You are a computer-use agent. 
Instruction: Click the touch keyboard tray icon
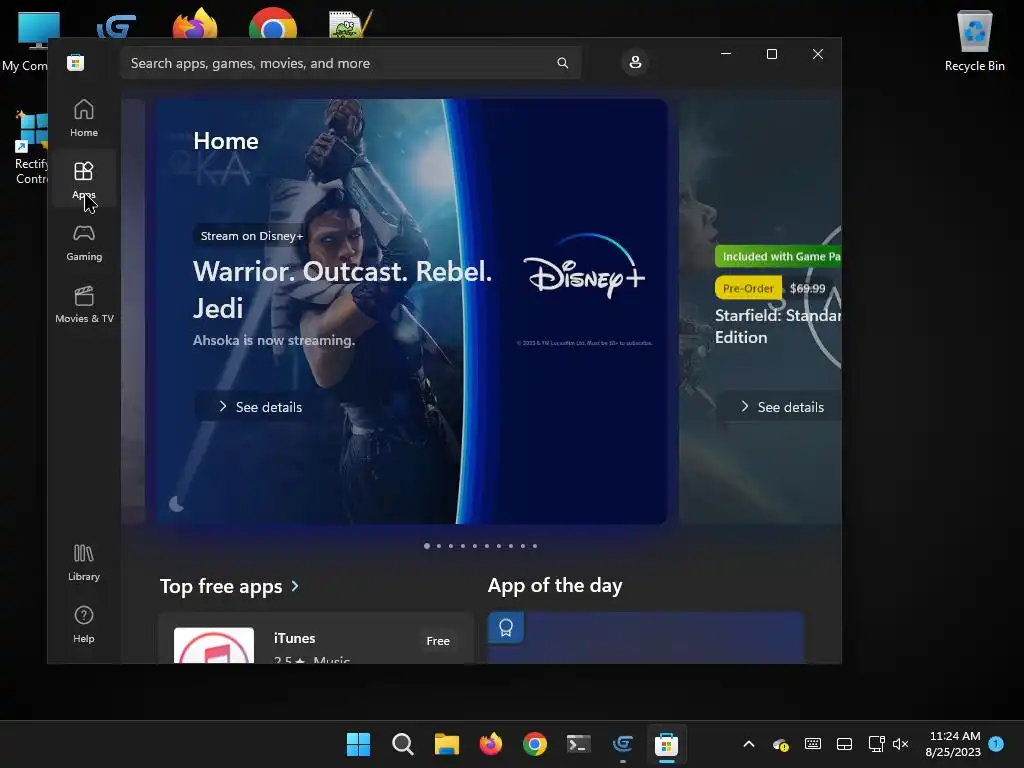click(812, 744)
